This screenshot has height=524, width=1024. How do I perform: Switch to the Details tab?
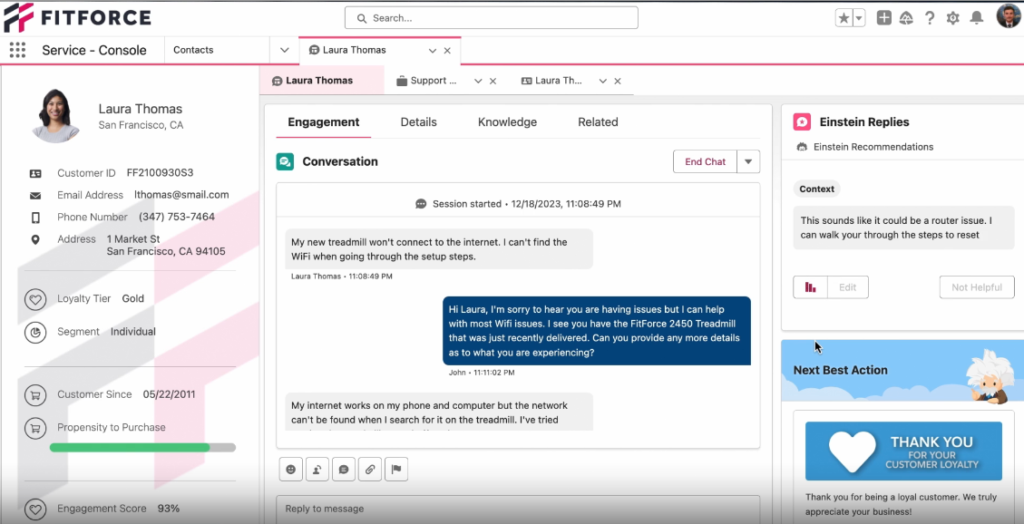[419, 122]
